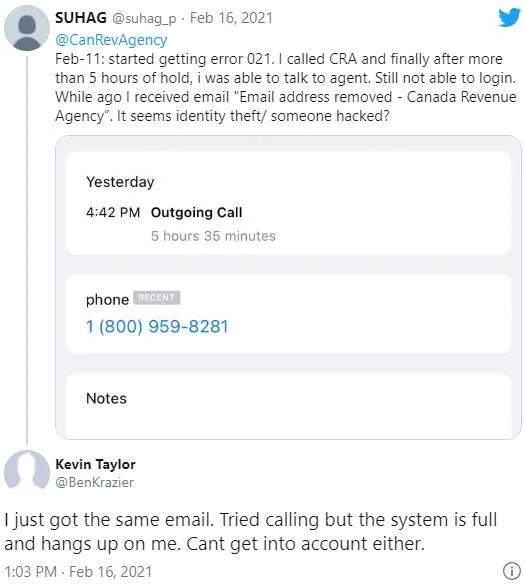Open the Kevin Taylor display name
Image resolution: width=524 pixels, height=584 pixels.
tap(95, 464)
